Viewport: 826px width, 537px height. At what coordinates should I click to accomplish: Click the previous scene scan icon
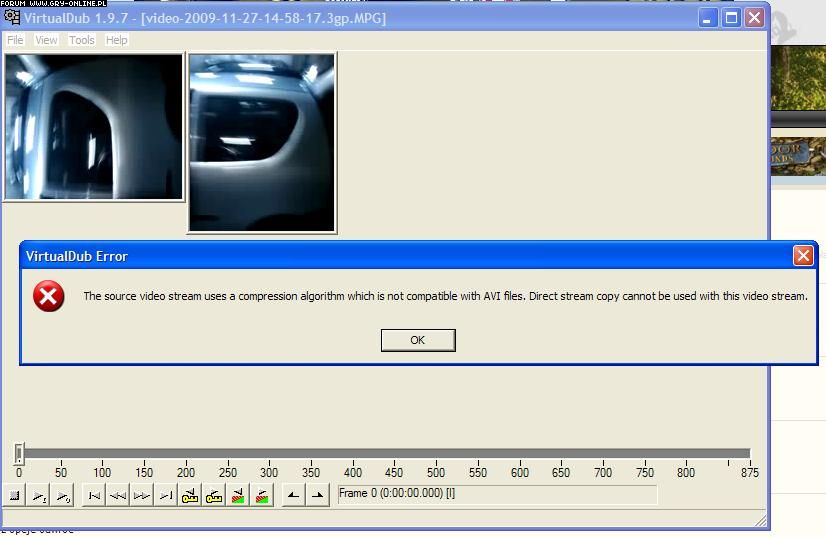[238, 495]
